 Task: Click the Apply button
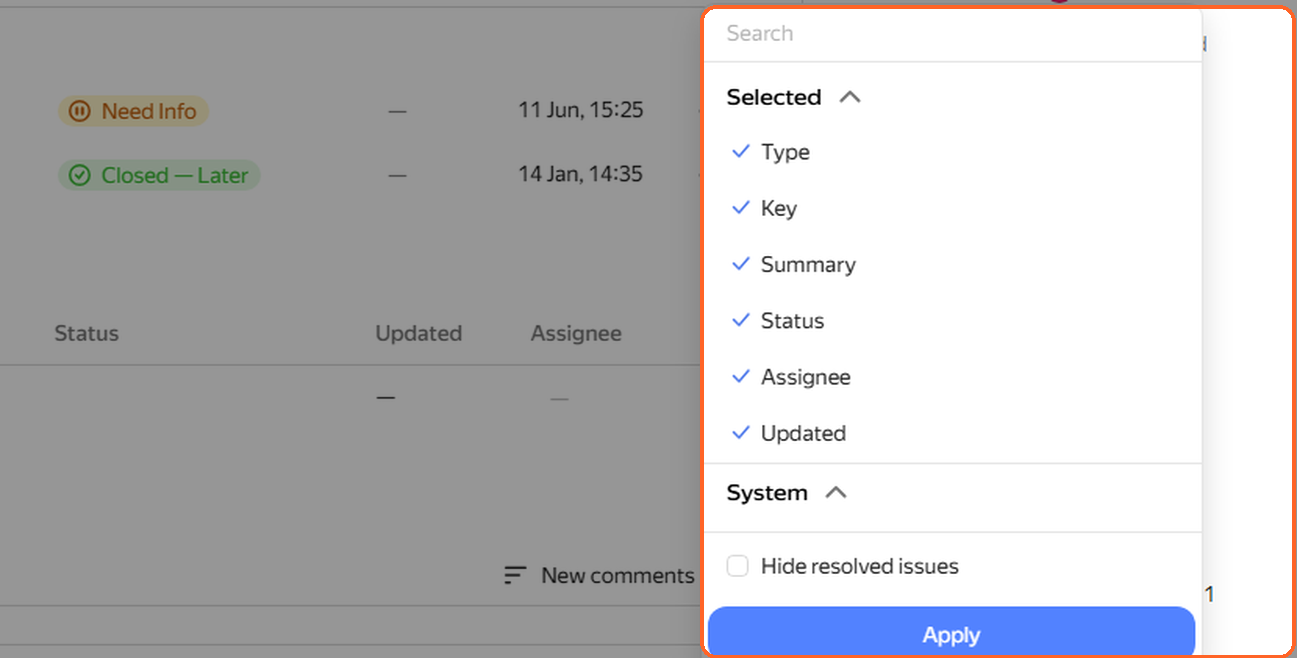pos(951,633)
